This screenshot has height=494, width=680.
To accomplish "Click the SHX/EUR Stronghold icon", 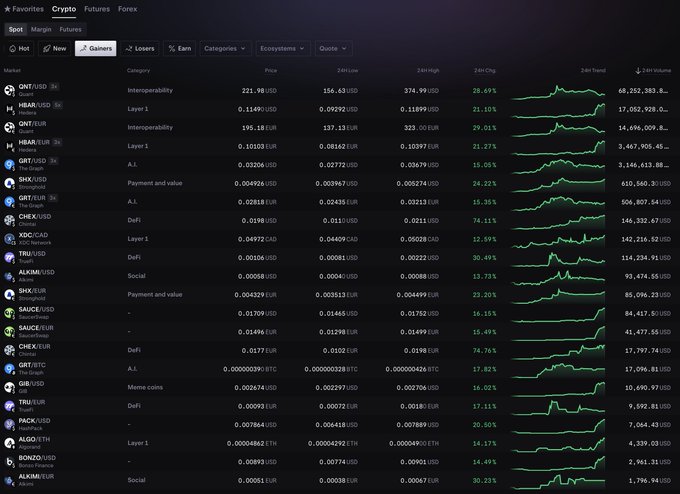I will pos(10,294).
